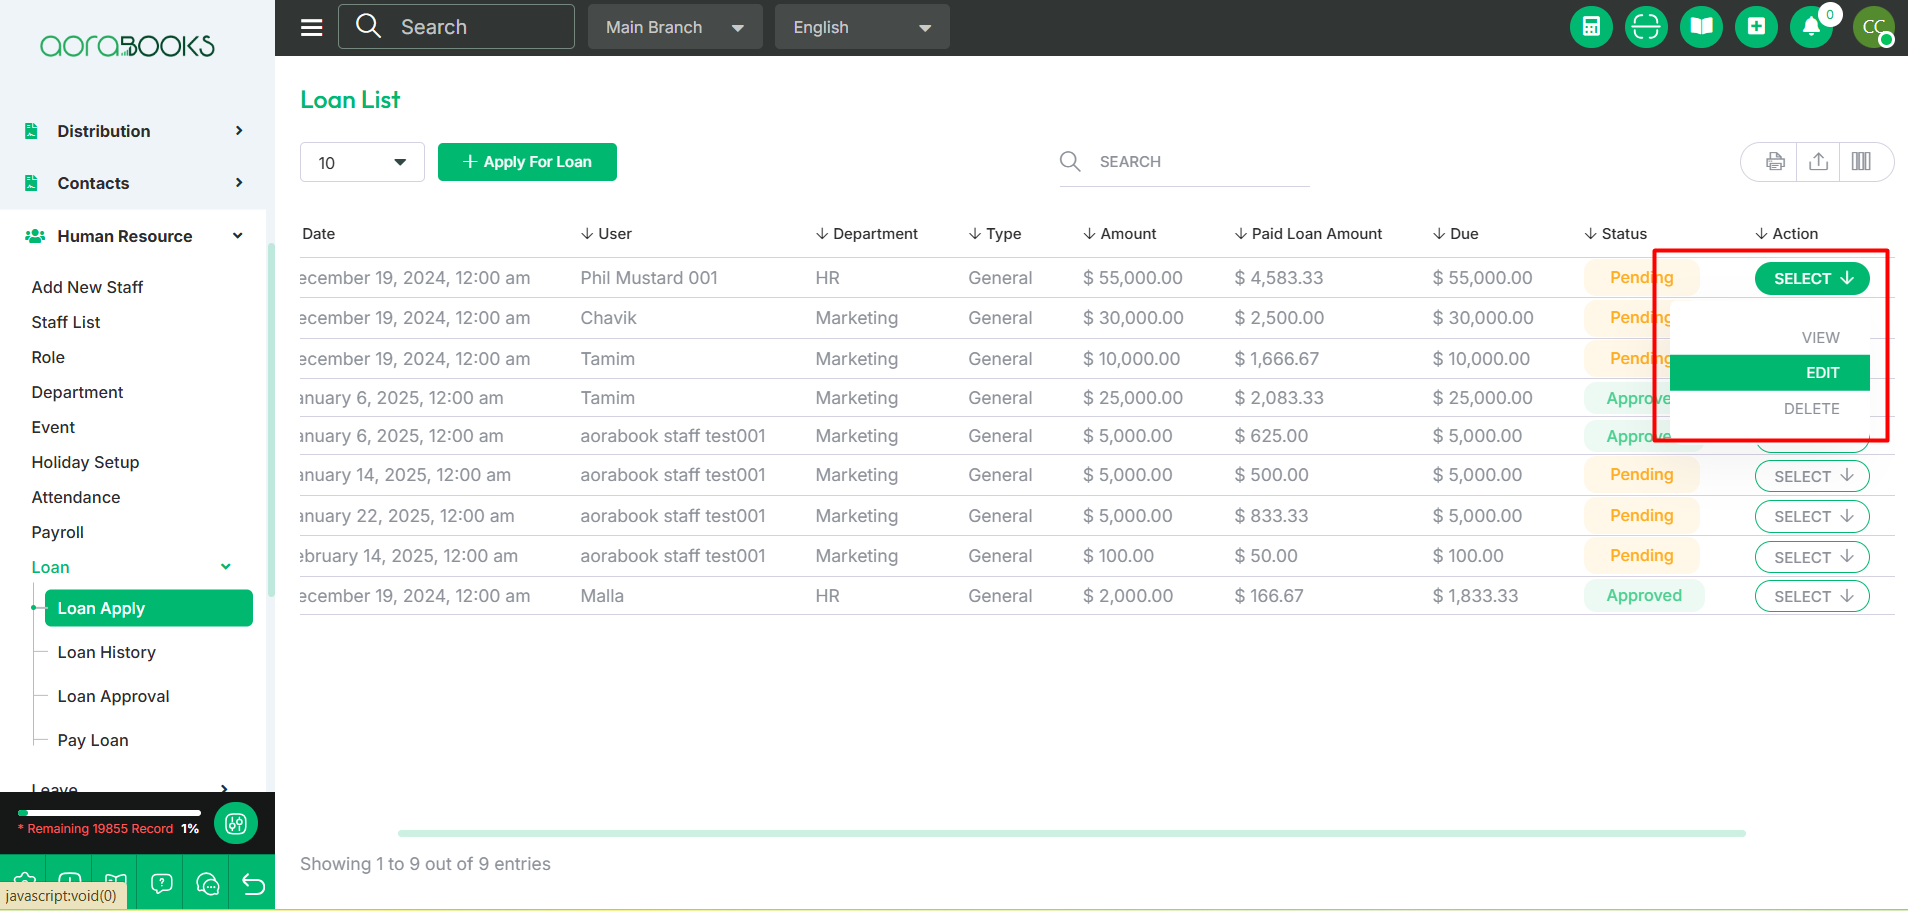Screen dimensions: 1908x911
Task: Sort by Paid Loan Amount column header
Action: tap(1308, 234)
